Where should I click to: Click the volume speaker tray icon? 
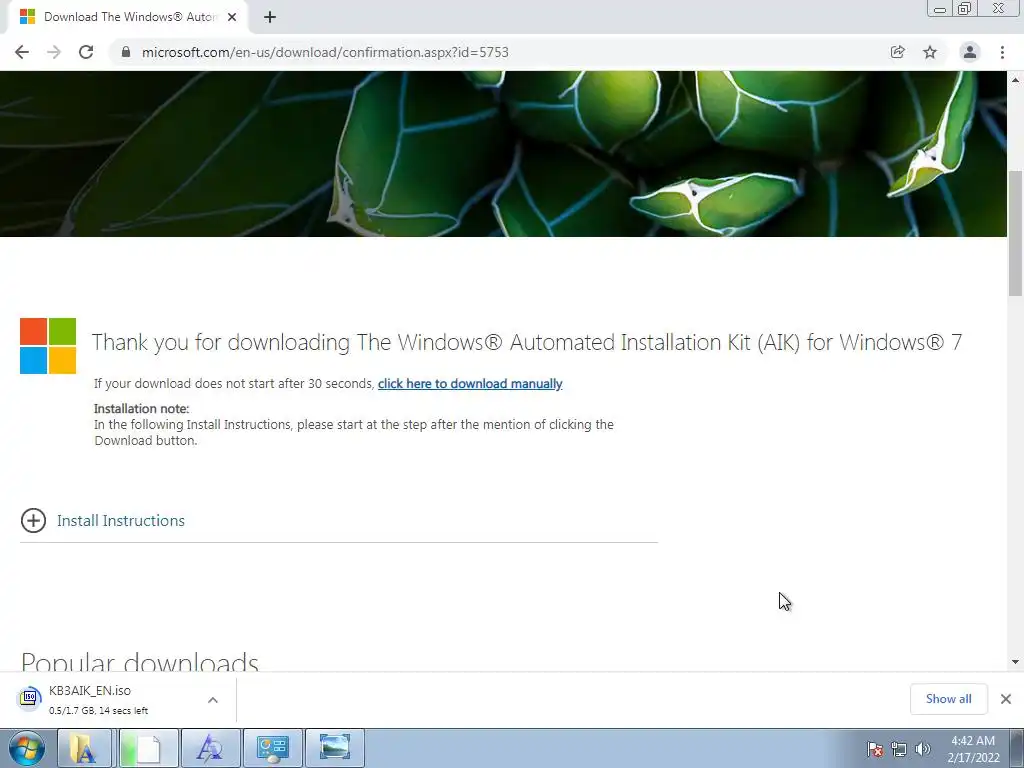tap(923, 749)
